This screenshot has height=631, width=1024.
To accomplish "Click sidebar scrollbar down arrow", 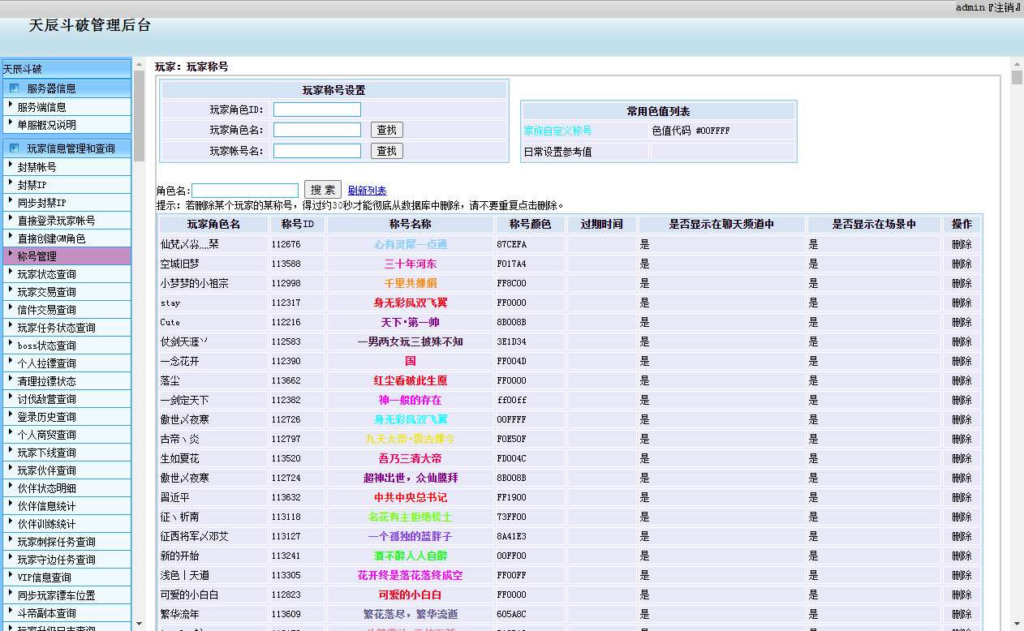I will click(x=138, y=624).
